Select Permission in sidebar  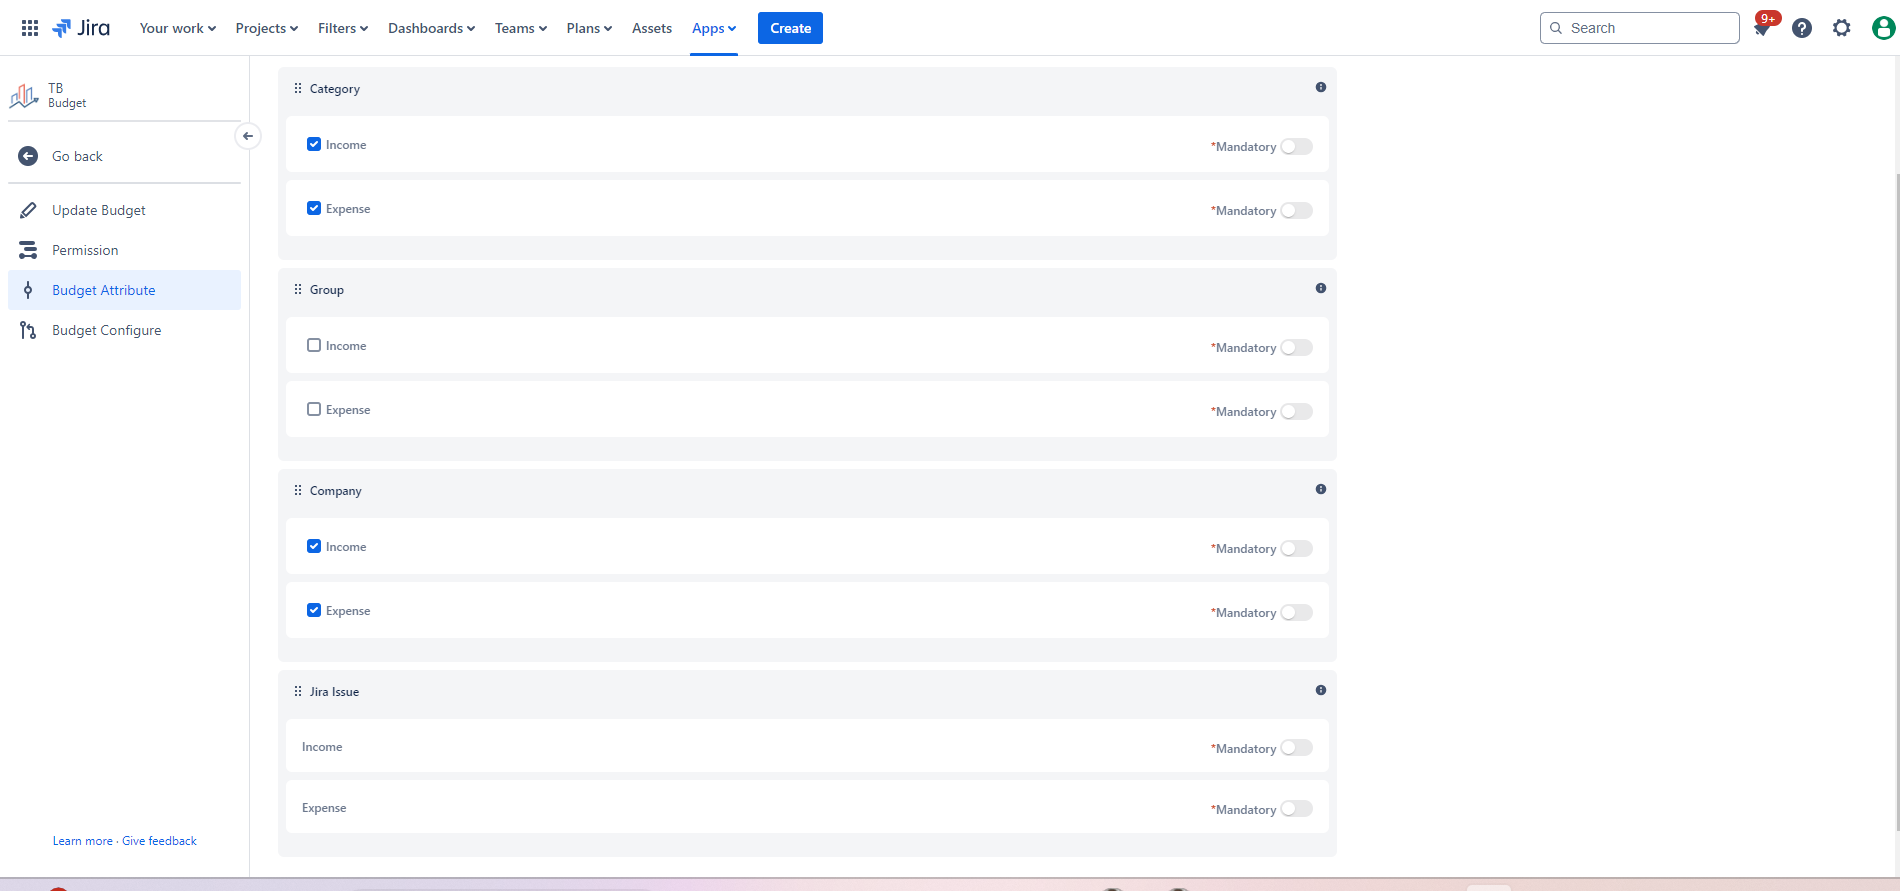point(124,250)
